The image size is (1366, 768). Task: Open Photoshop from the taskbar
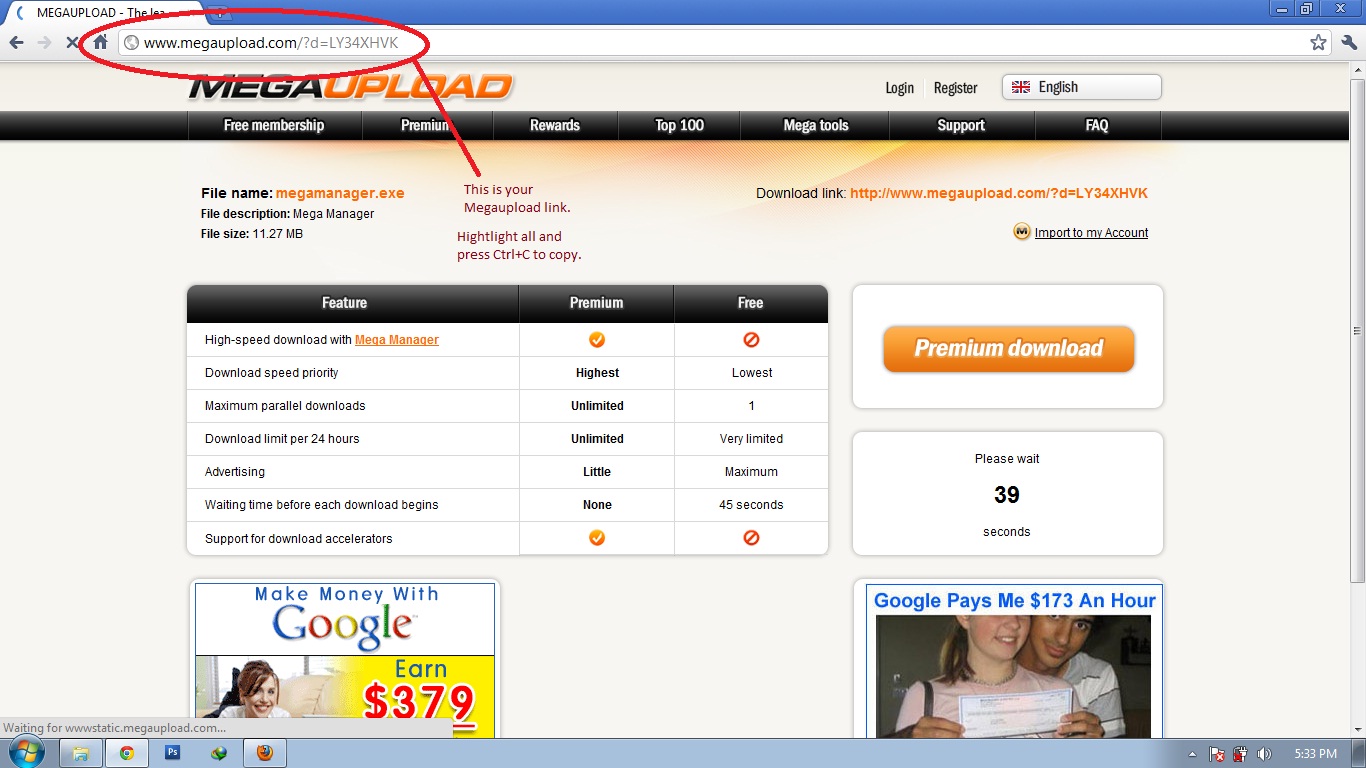point(172,752)
